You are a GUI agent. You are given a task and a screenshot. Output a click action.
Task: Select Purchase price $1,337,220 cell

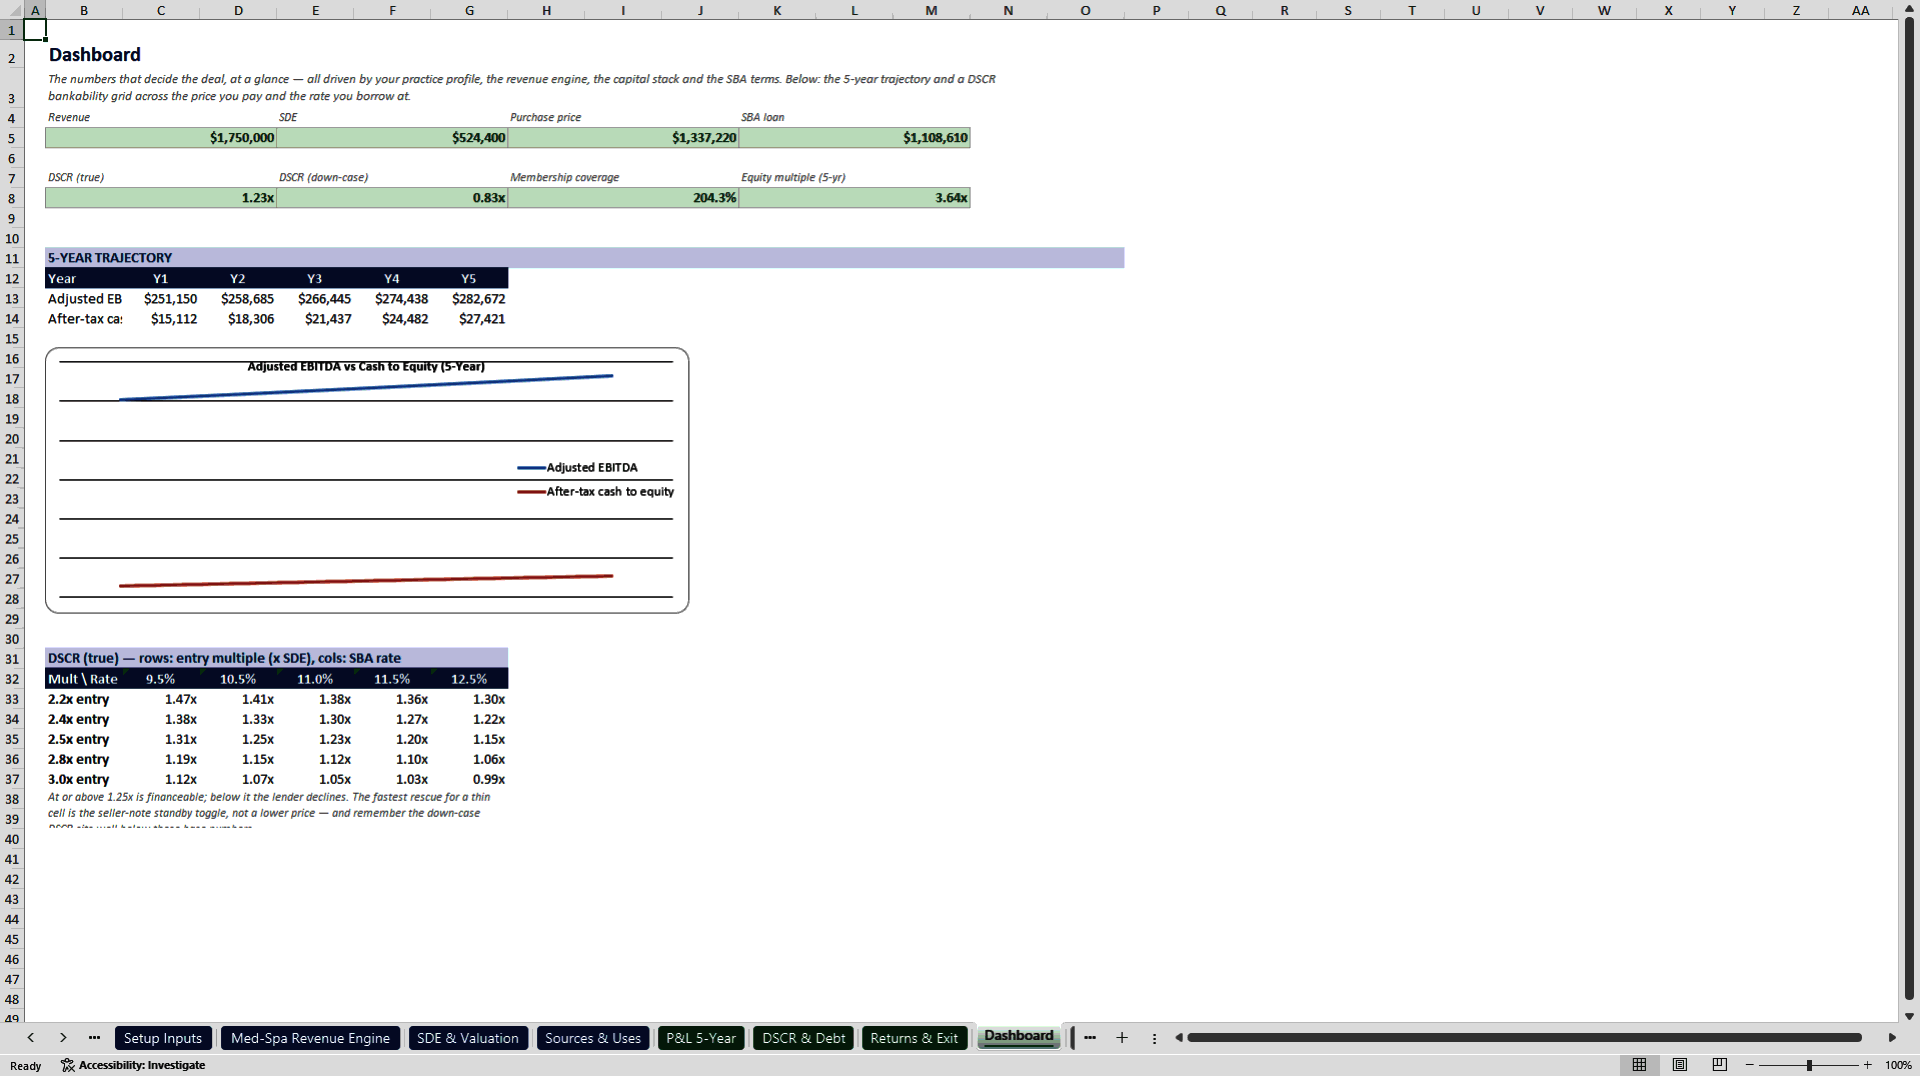(623, 138)
